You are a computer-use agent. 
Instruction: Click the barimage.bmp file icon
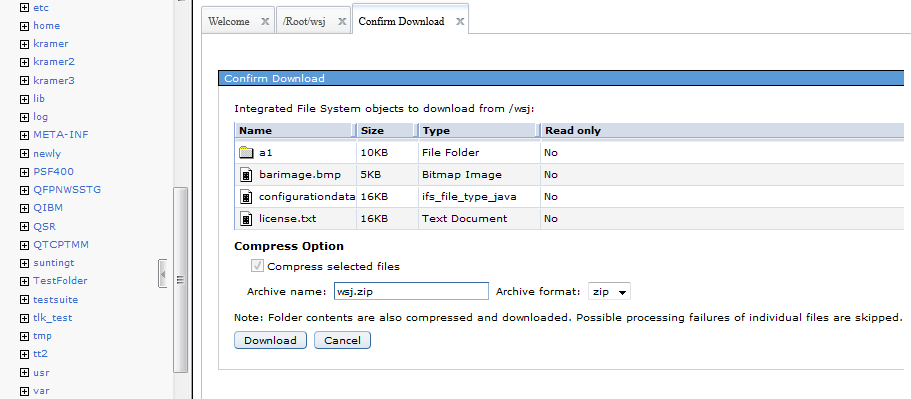click(x=247, y=175)
